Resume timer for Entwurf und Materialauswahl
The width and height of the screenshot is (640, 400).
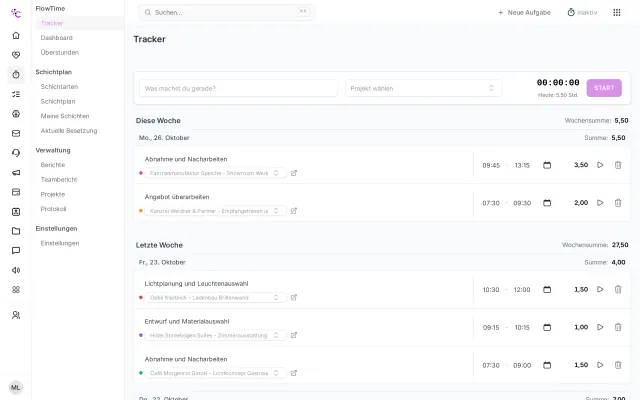point(600,327)
